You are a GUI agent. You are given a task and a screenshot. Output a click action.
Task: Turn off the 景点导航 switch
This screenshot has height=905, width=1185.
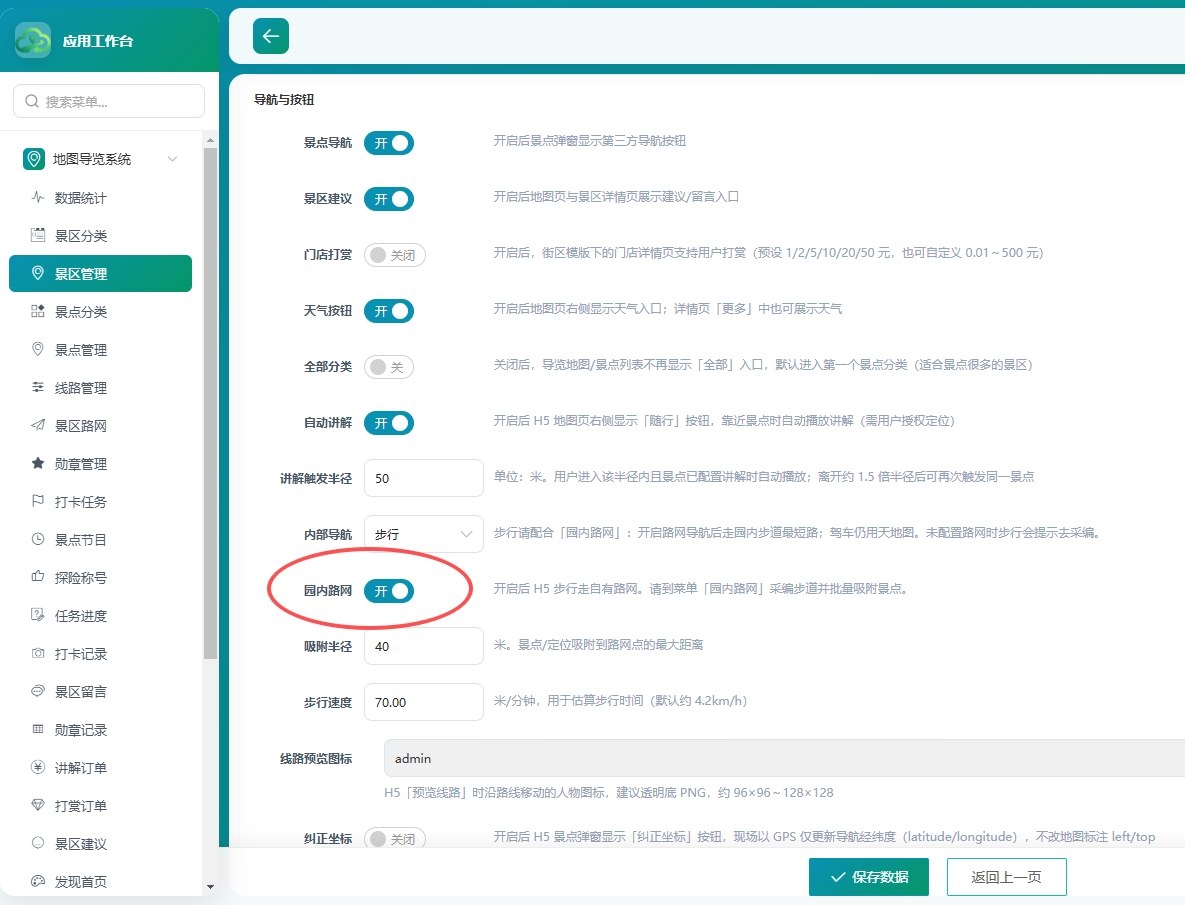[x=388, y=143]
